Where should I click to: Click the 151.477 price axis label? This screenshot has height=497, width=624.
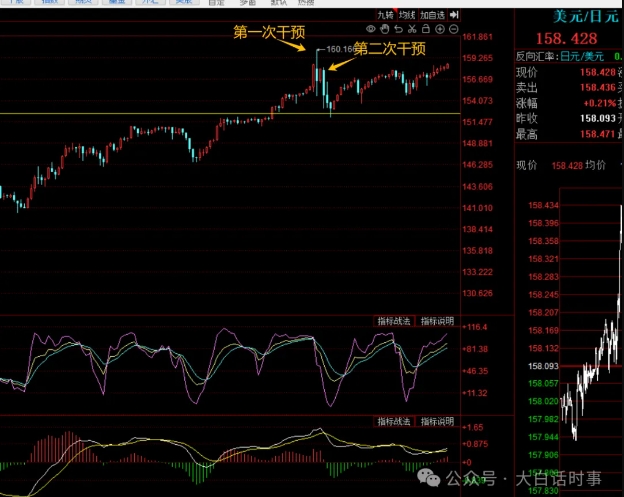(x=477, y=122)
